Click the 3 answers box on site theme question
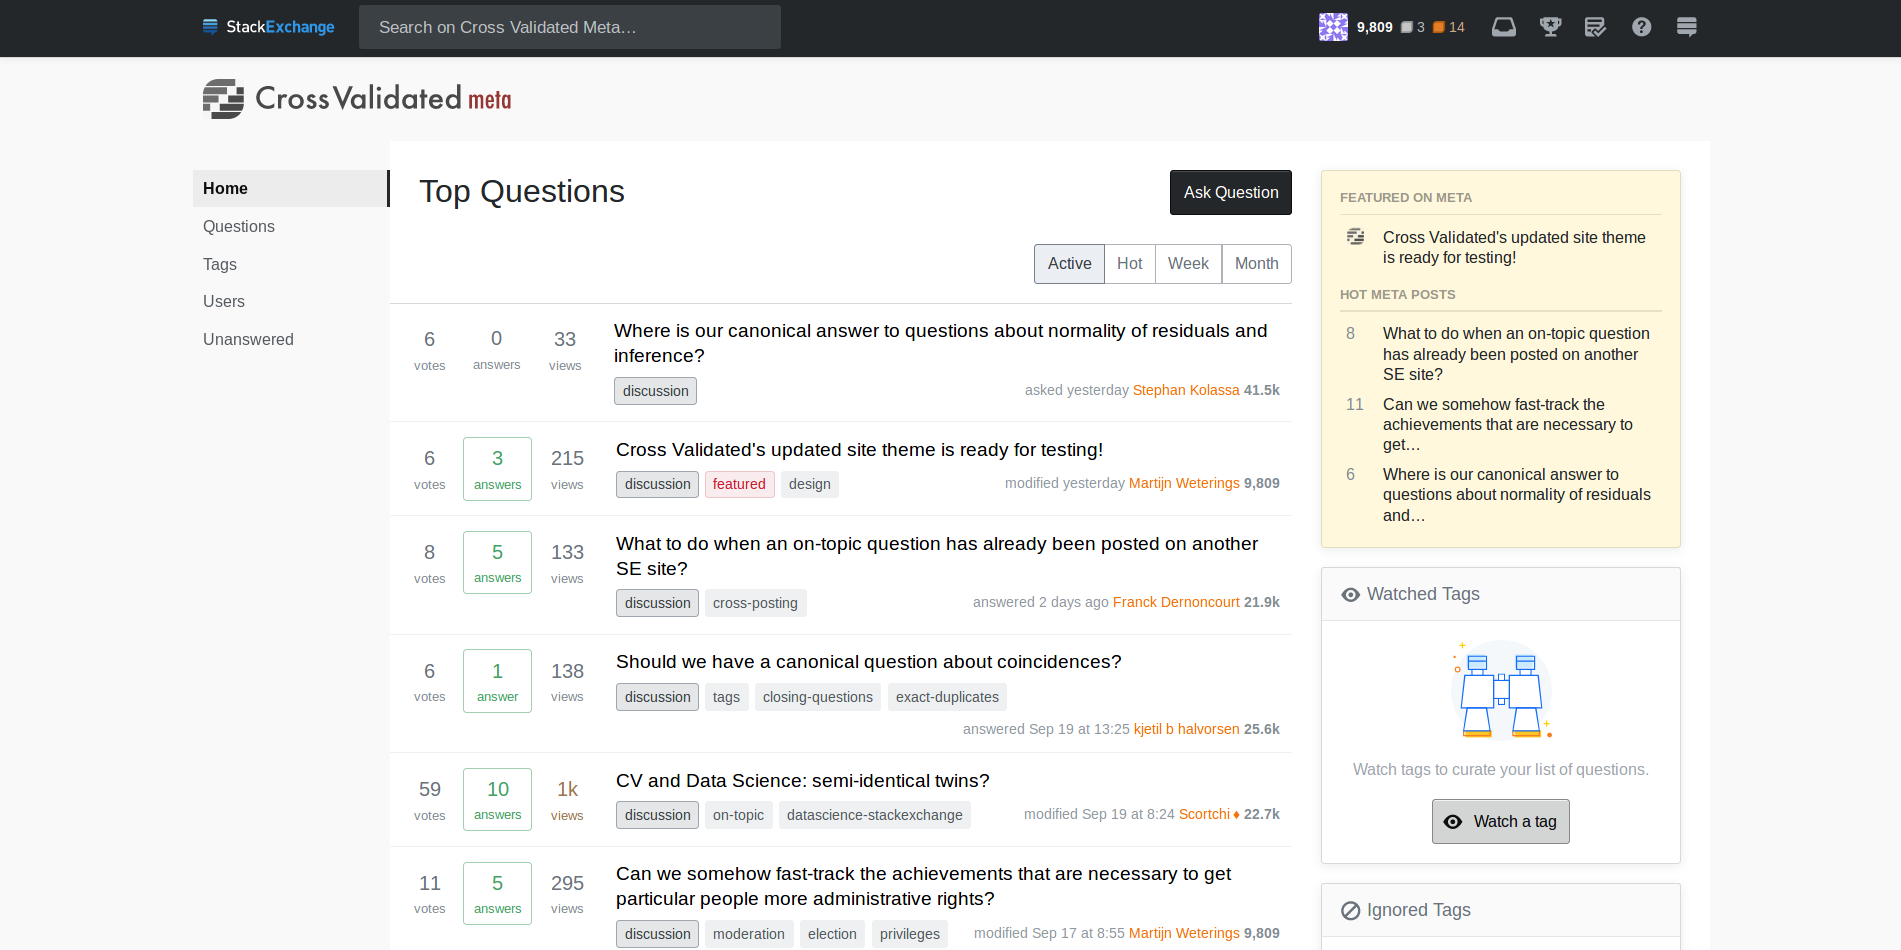Image resolution: width=1901 pixels, height=950 pixels. click(x=497, y=469)
